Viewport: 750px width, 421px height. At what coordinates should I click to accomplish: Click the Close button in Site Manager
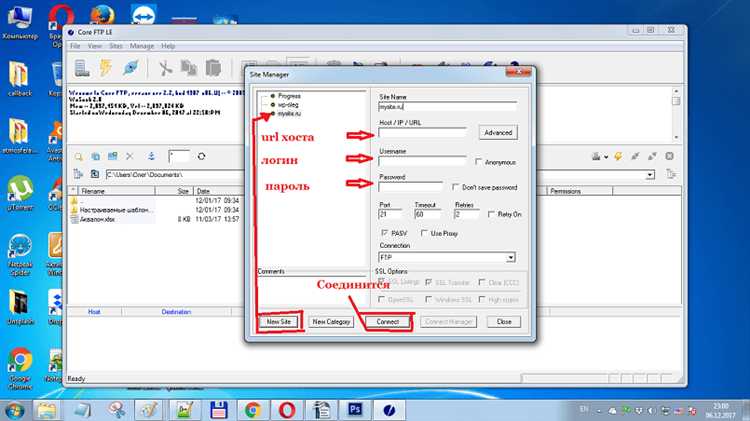504,321
